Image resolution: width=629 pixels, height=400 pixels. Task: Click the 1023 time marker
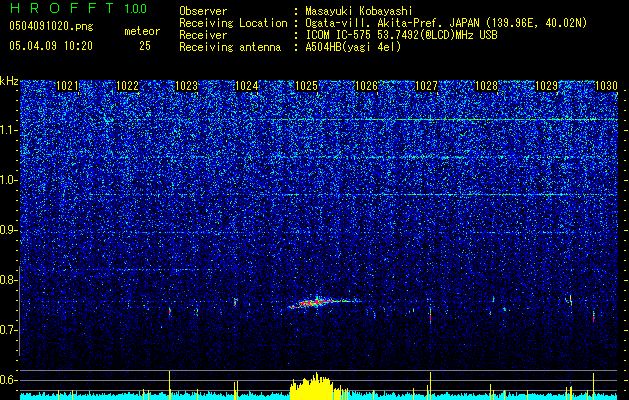[187, 86]
